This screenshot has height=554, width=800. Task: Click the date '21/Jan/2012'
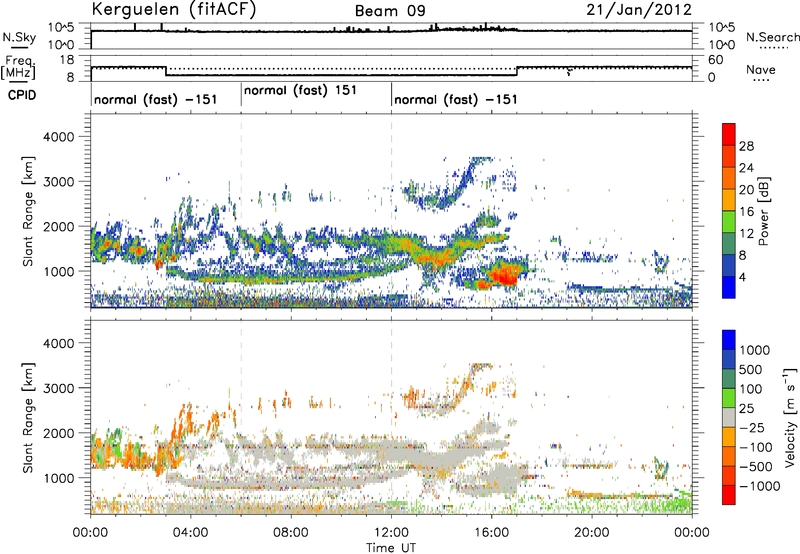point(639,10)
